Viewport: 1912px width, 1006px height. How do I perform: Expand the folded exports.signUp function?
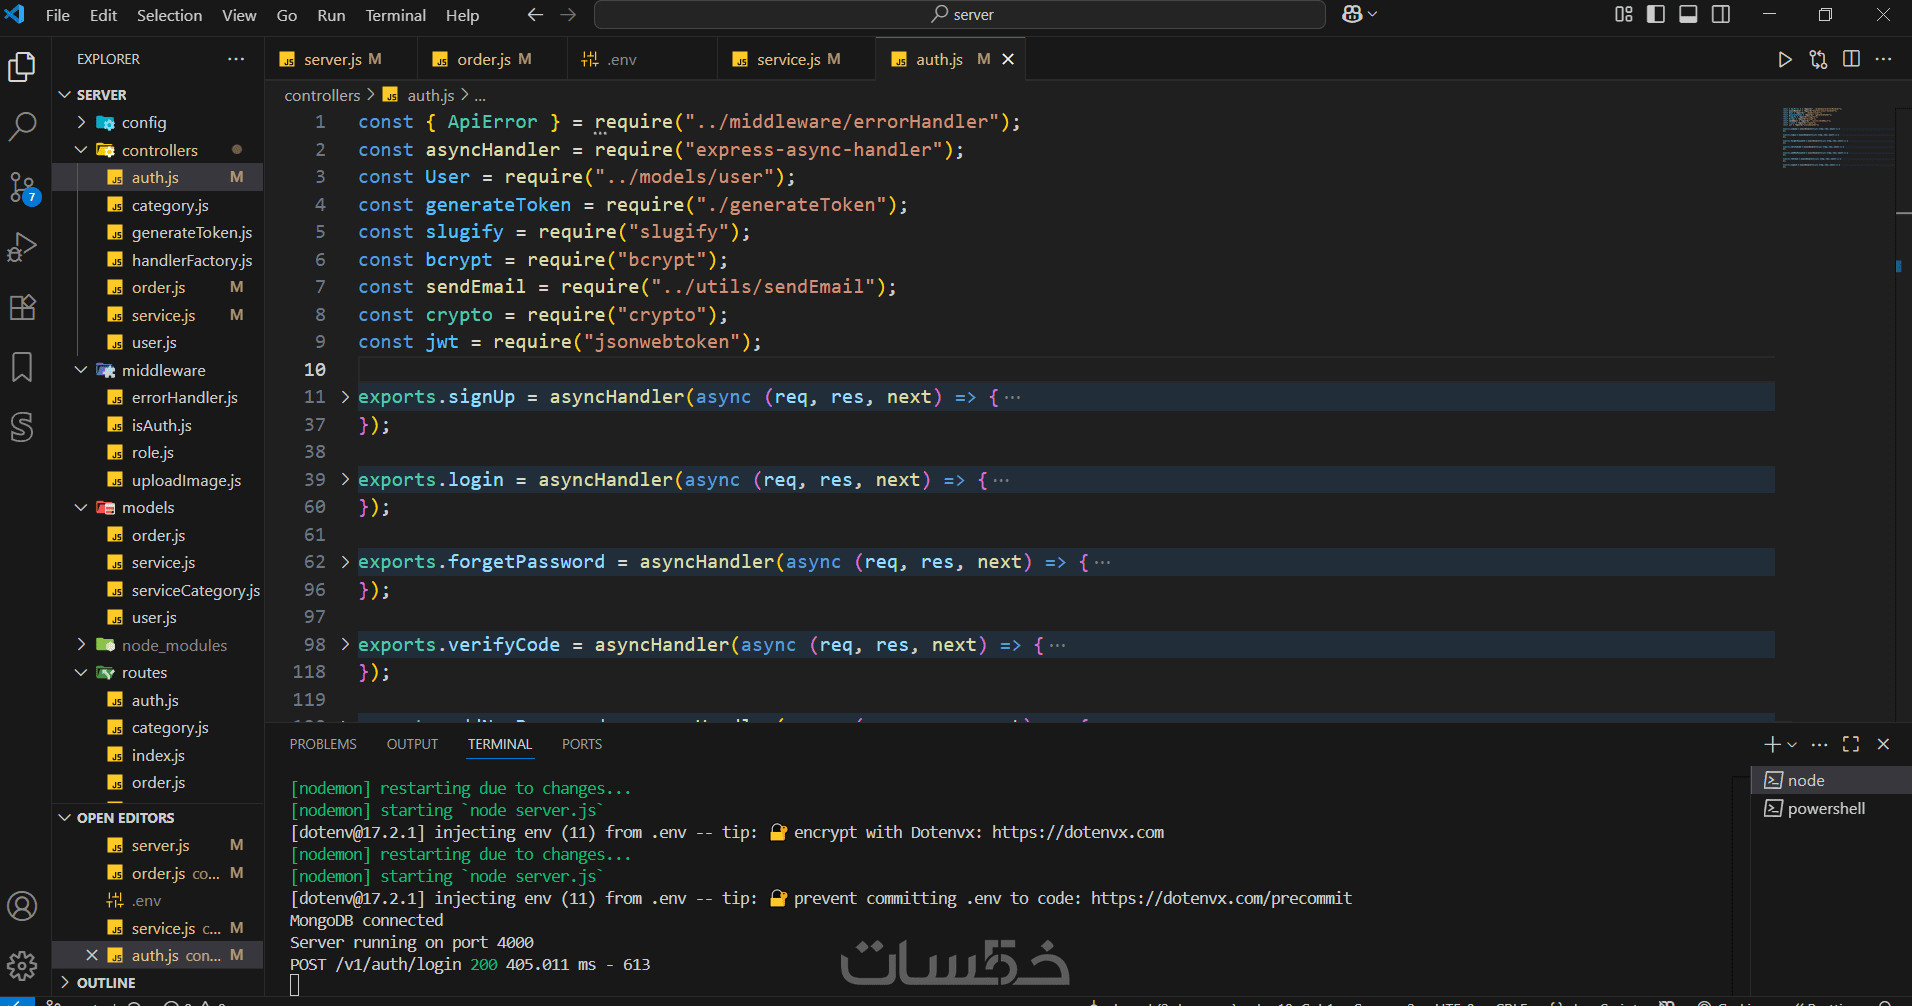[345, 397]
